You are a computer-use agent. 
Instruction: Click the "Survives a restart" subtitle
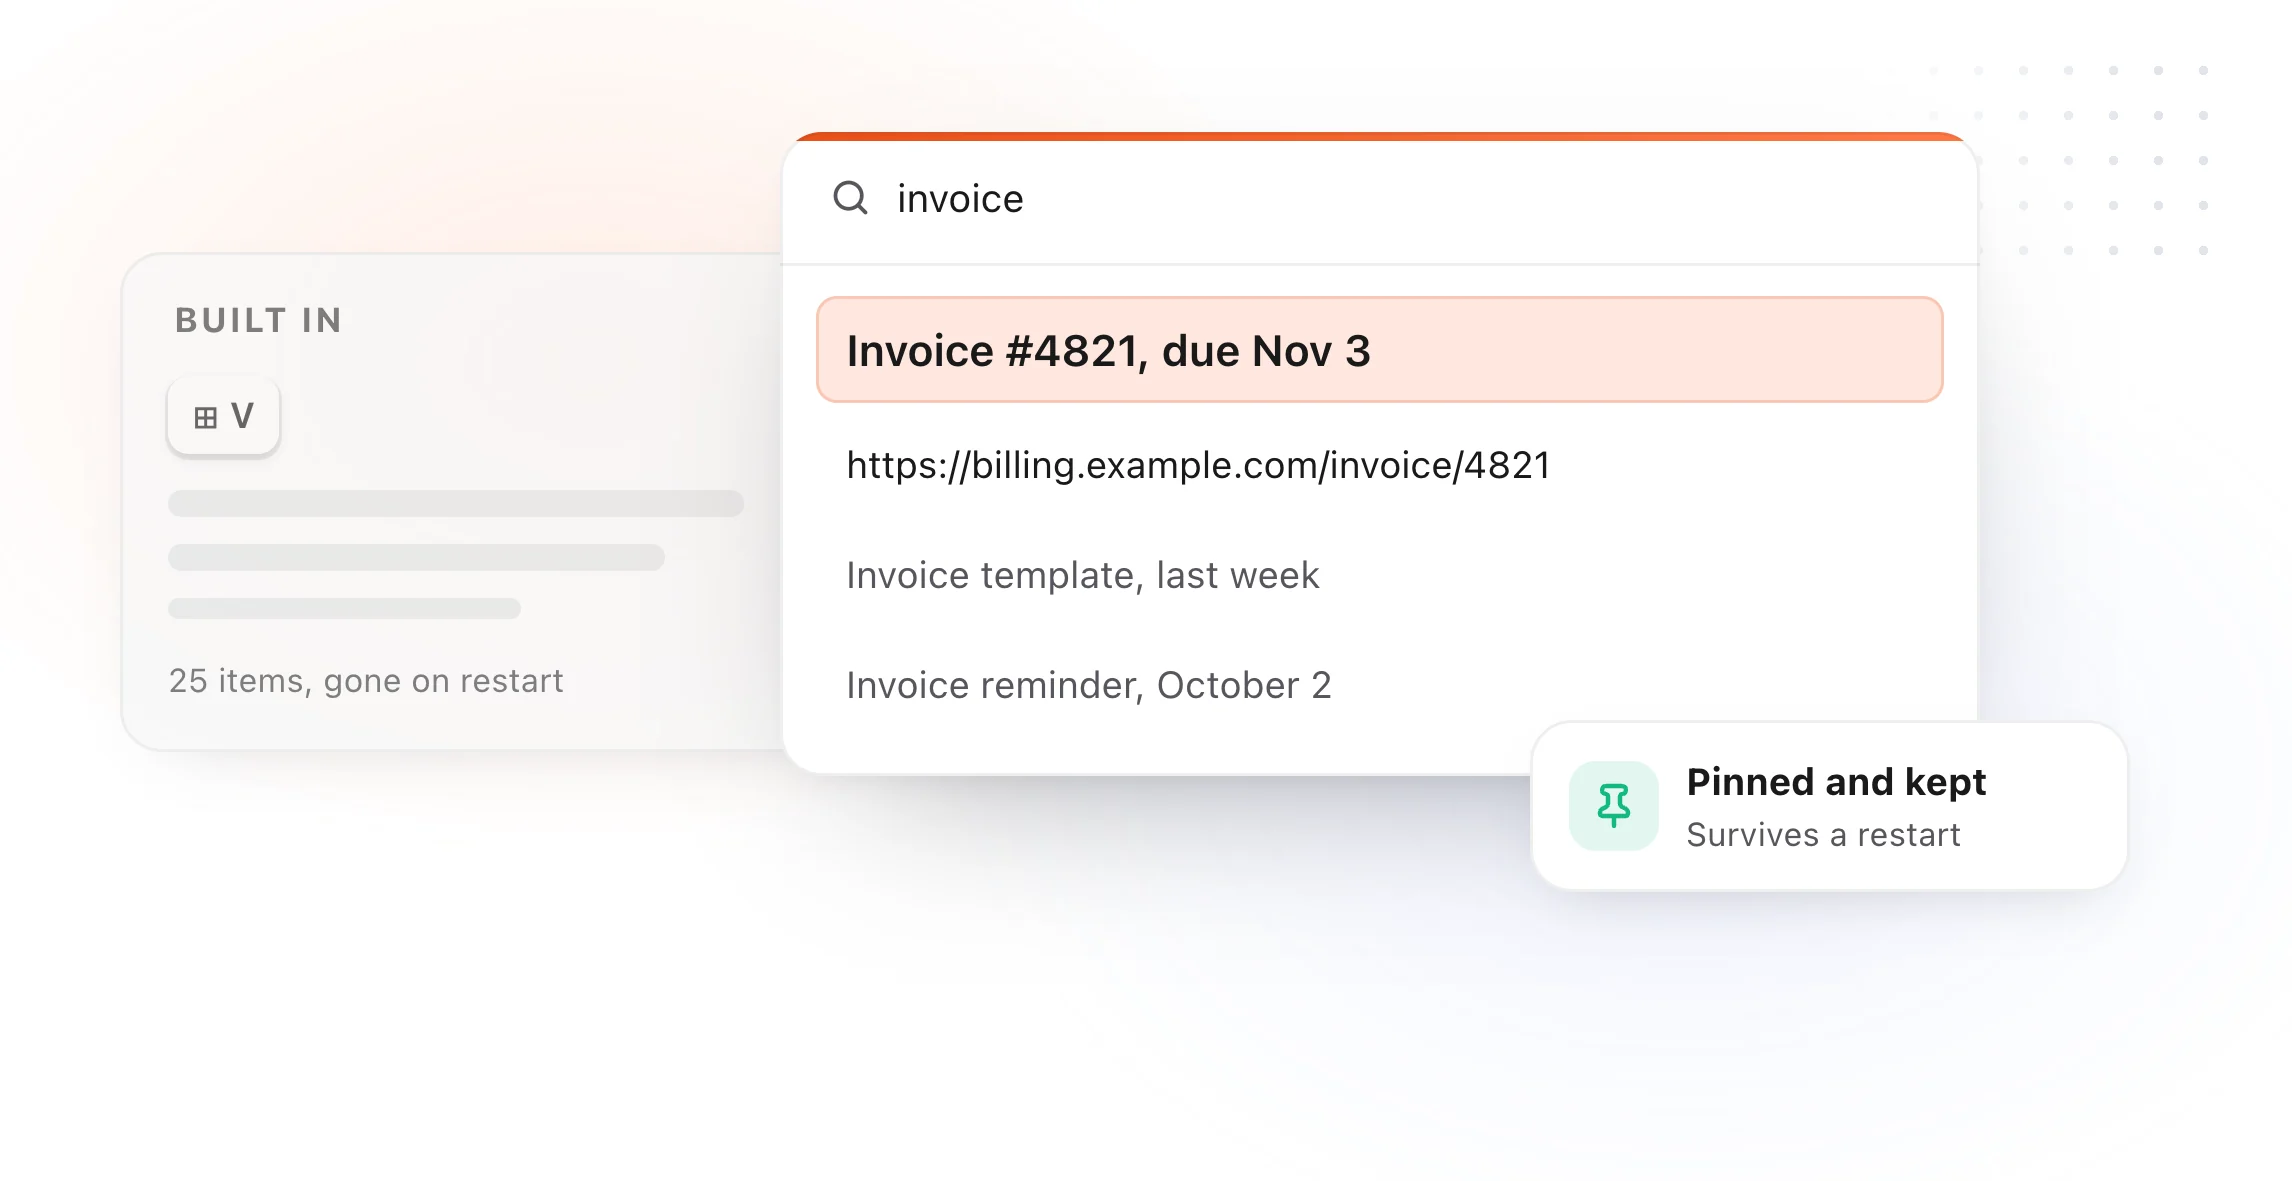1823,835
